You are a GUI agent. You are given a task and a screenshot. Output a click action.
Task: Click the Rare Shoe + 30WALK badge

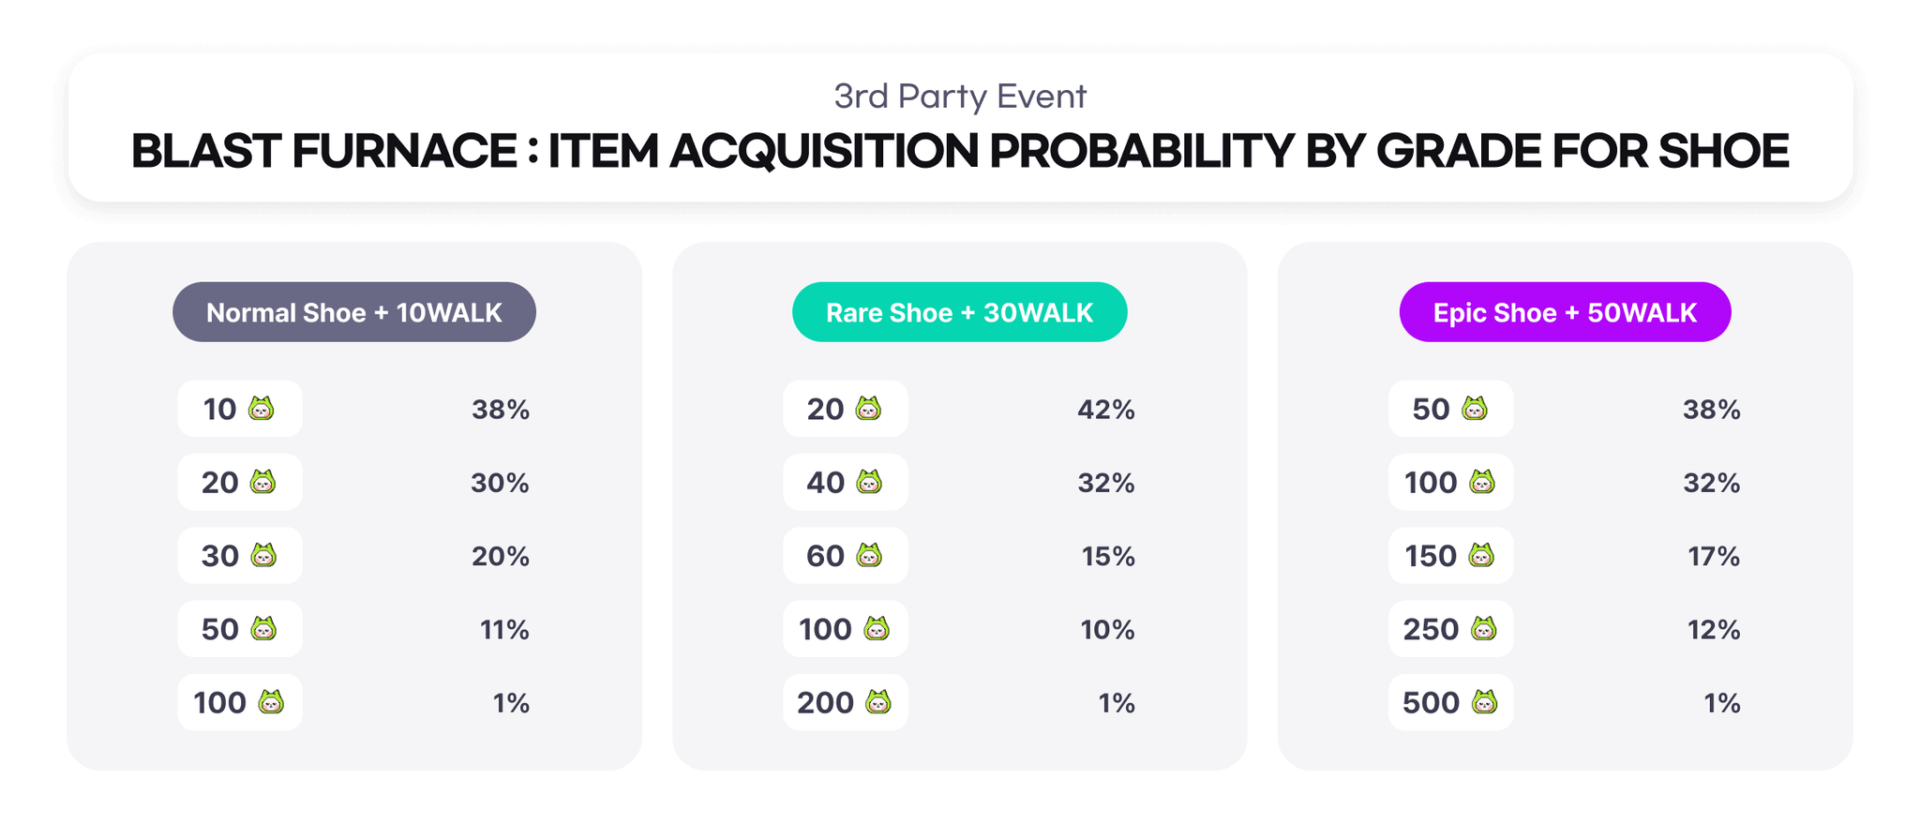click(960, 312)
